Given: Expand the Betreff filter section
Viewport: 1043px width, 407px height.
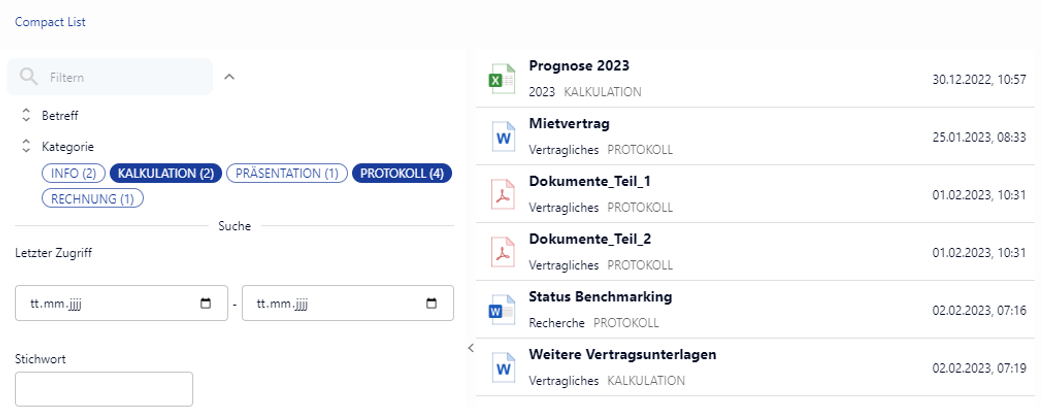Looking at the screenshot, I should 26,116.
